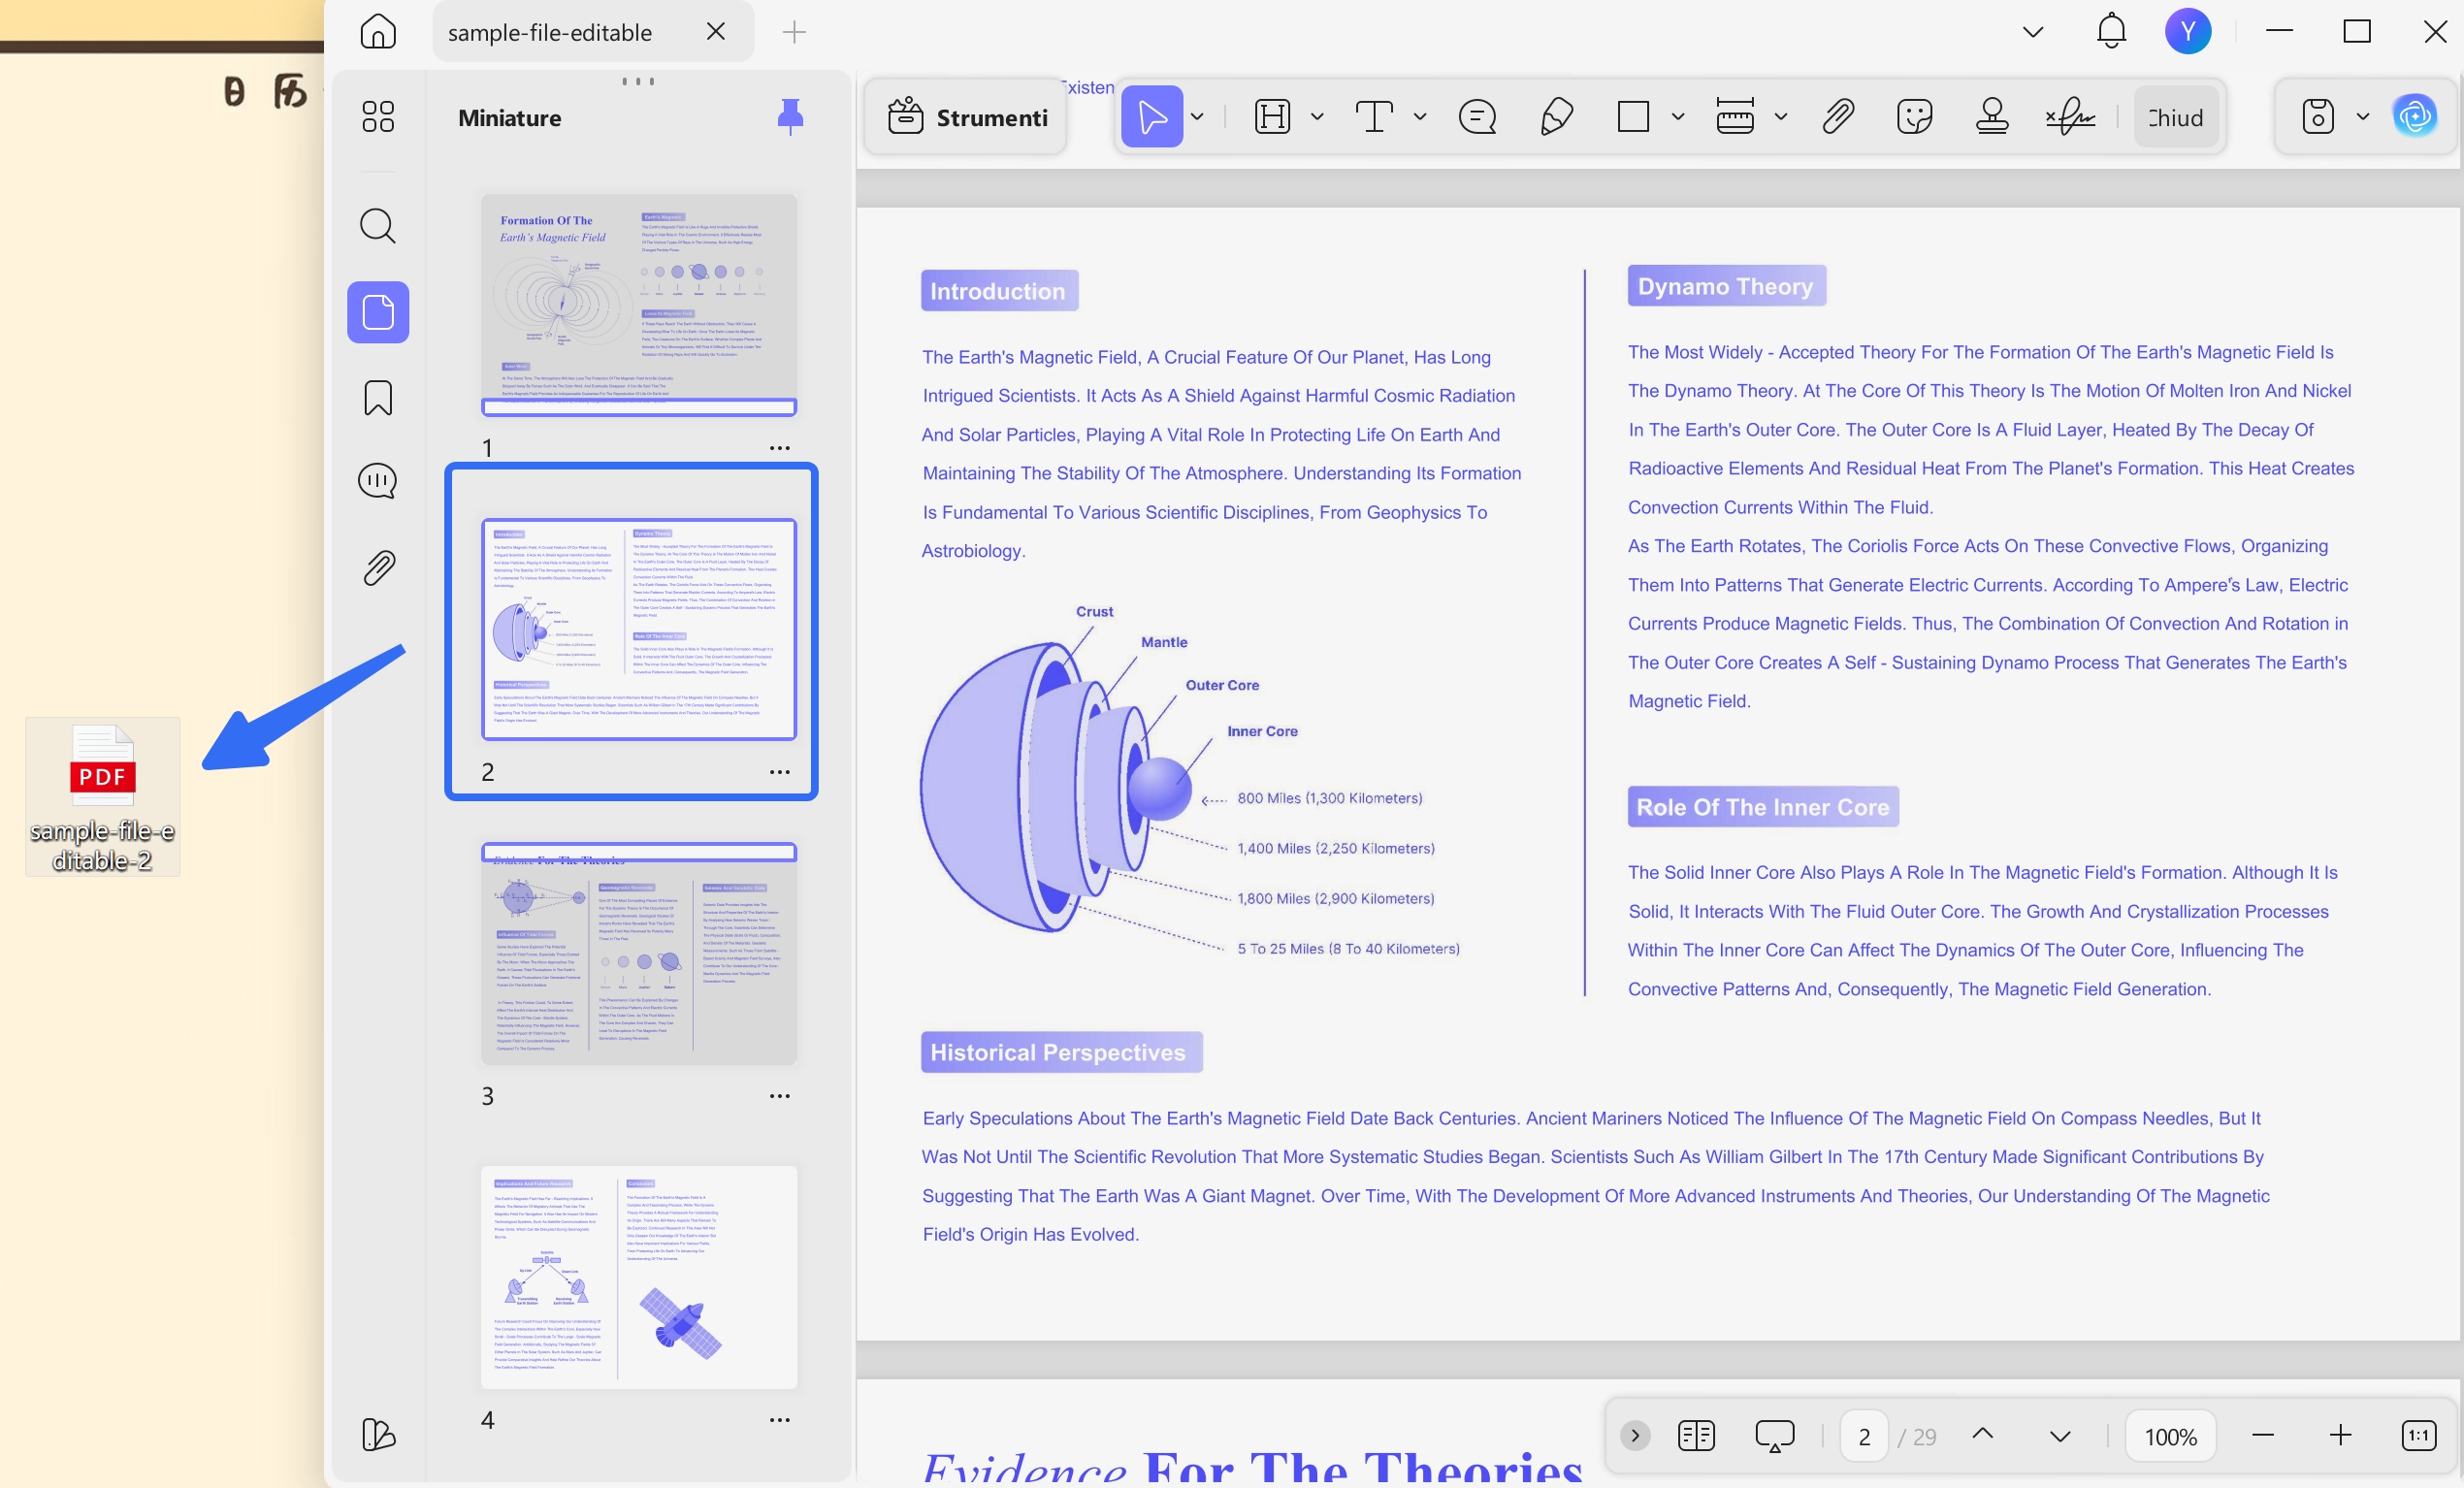Toggle the pin on Miniature panel
Viewport: 2464px width, 1488px height.
[790, 117]
